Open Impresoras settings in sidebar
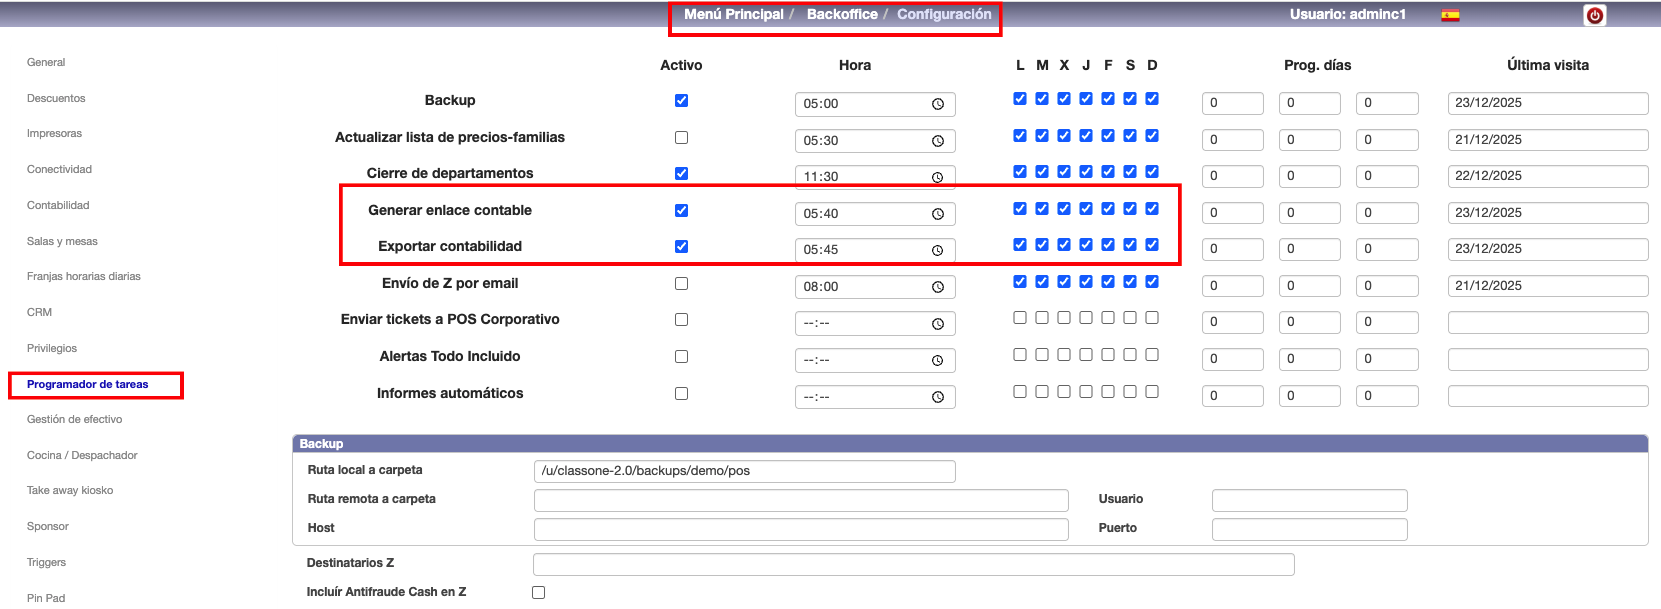 54,133
